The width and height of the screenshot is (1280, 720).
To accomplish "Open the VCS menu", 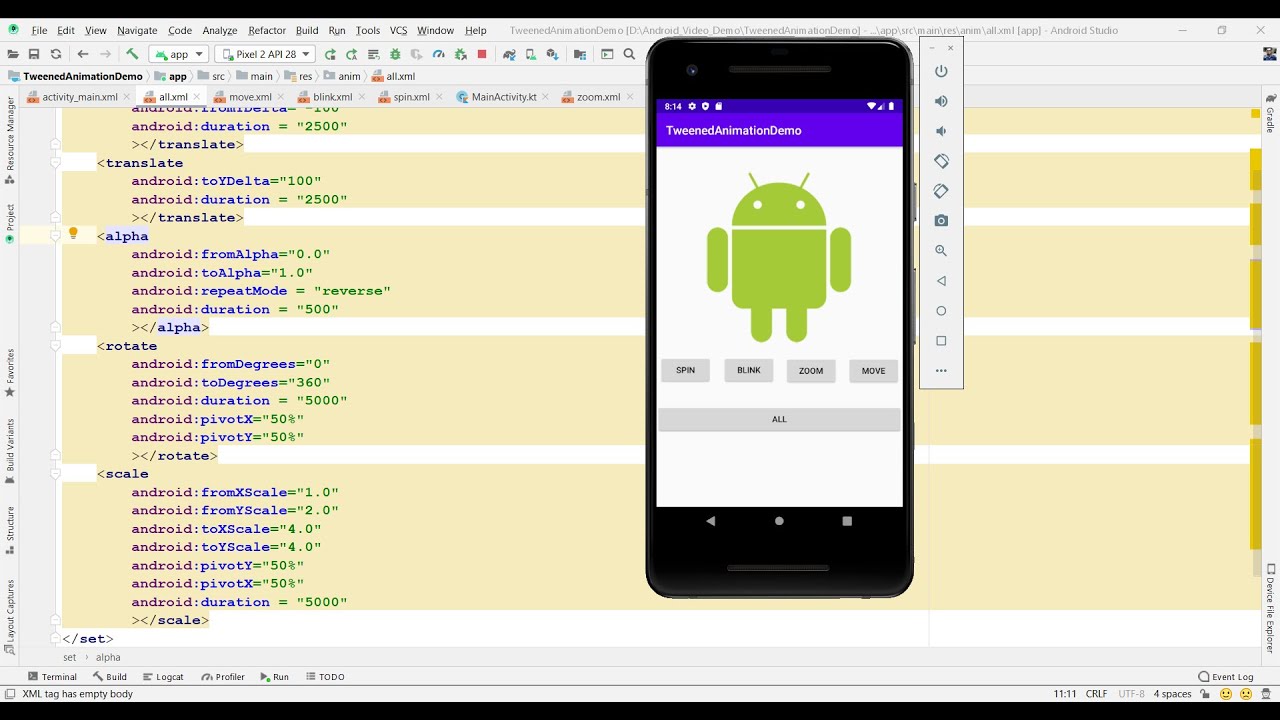I will 398,30.
